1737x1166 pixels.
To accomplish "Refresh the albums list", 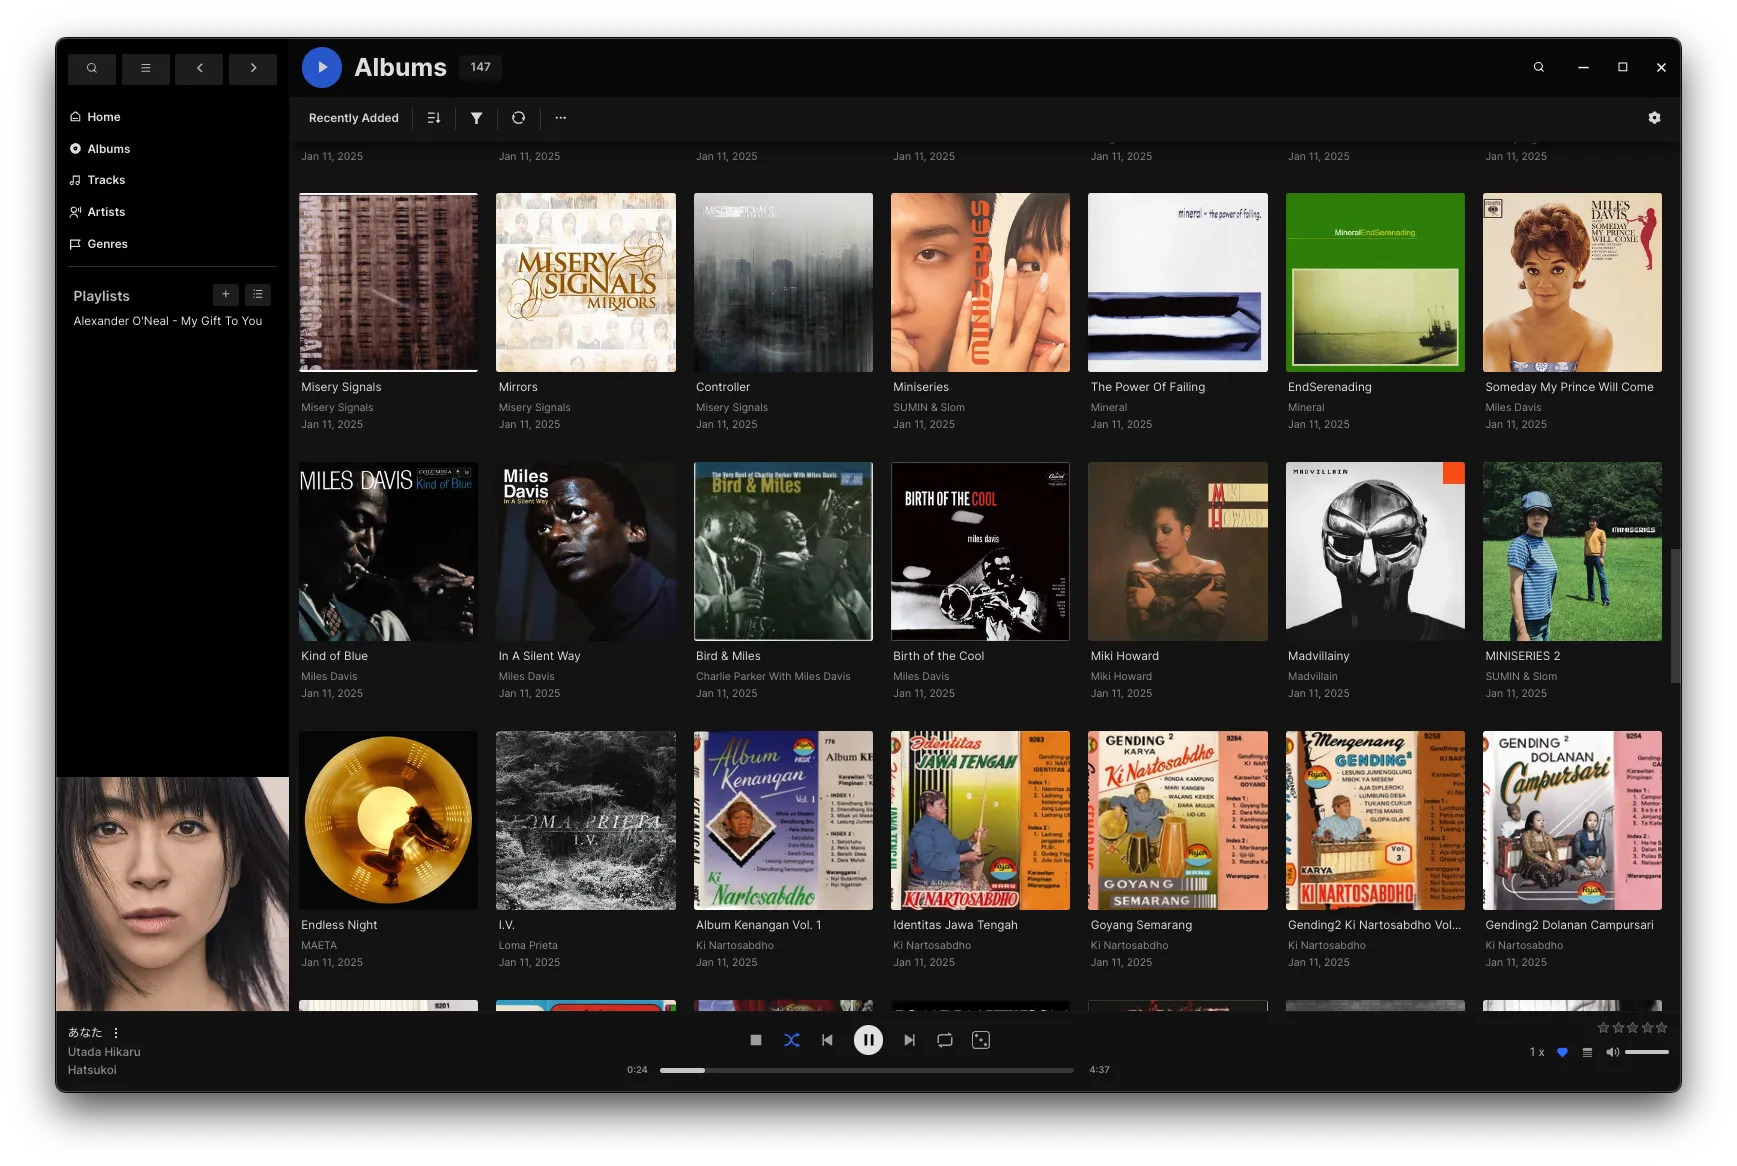I will tap(518, 118).
